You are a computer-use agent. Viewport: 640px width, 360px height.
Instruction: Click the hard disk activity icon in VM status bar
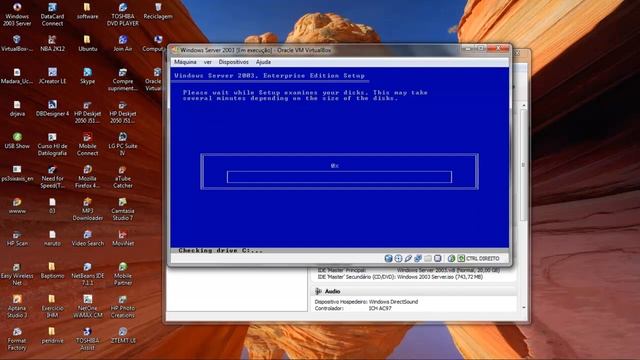[x=388, y=258]
